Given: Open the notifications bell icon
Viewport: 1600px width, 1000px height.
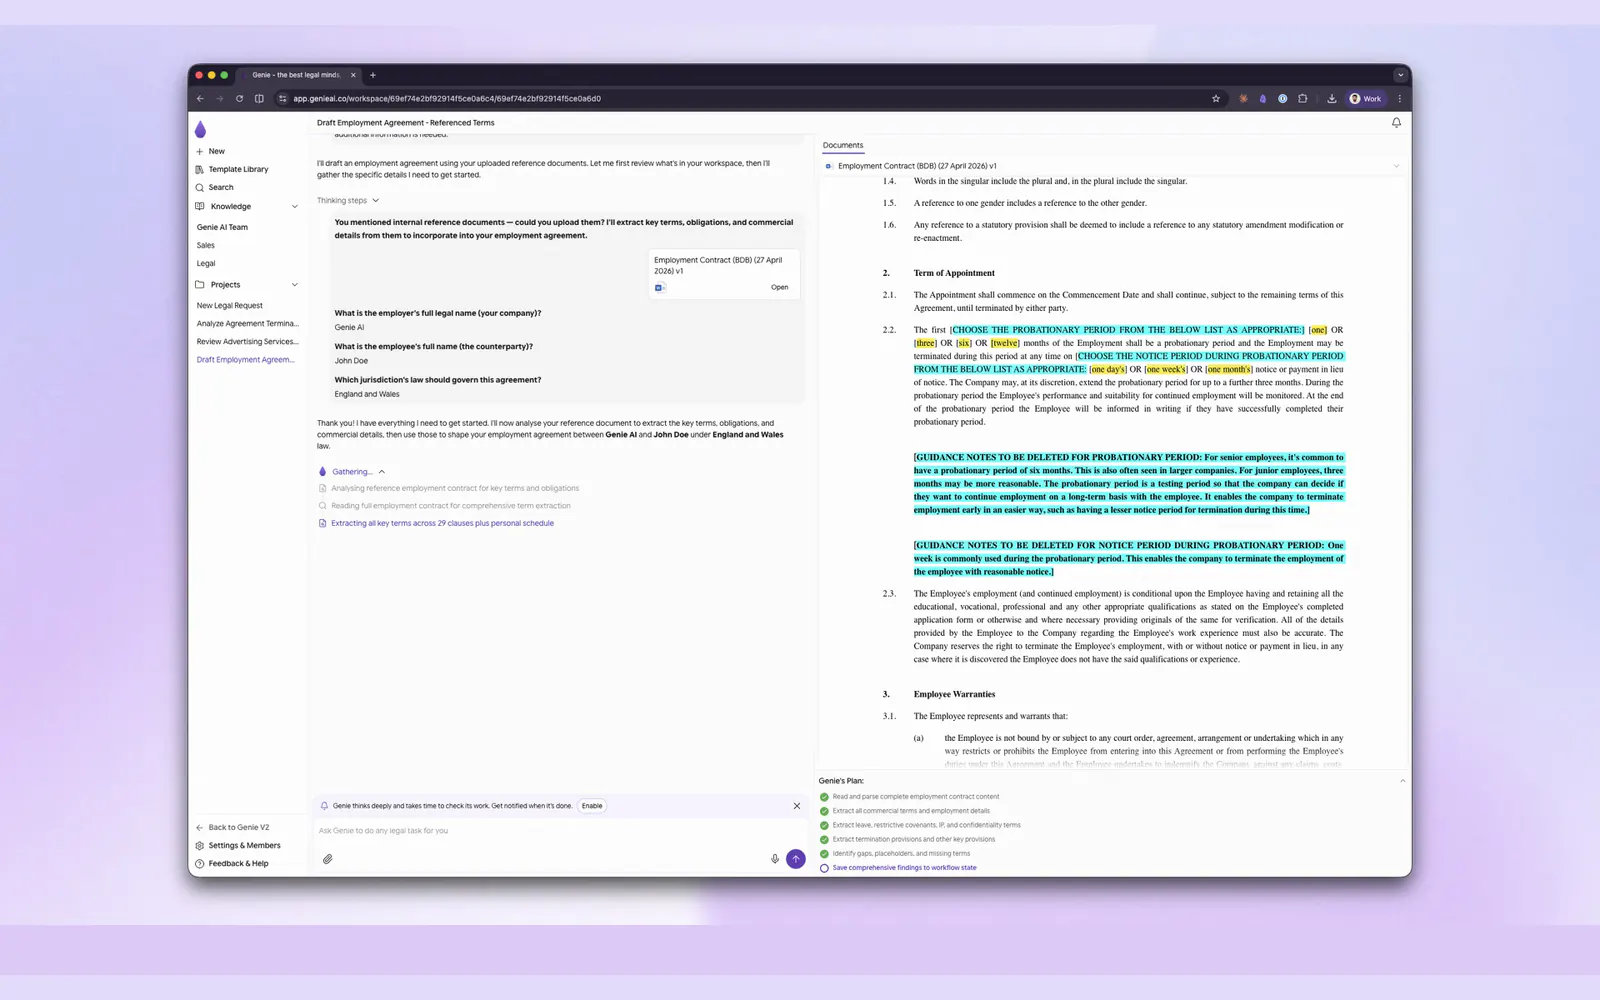Looking at the screenshot, I should [1396, 122].
